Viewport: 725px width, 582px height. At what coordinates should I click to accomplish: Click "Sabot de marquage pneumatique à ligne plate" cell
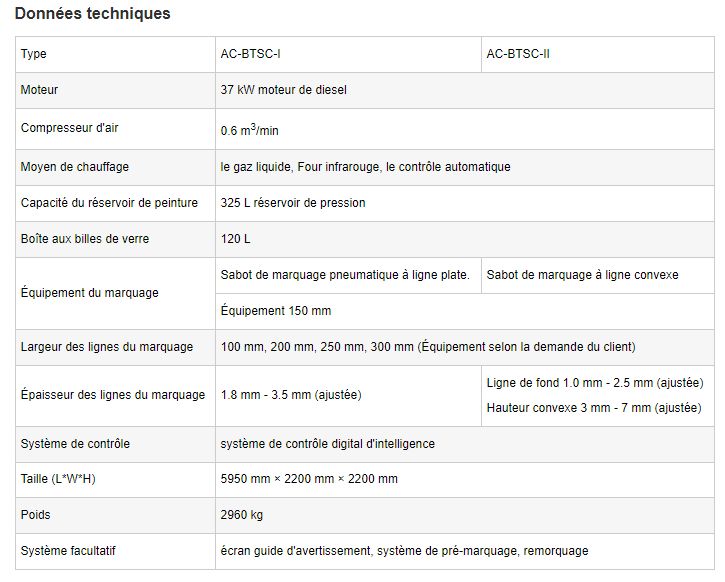pos(345,275)
